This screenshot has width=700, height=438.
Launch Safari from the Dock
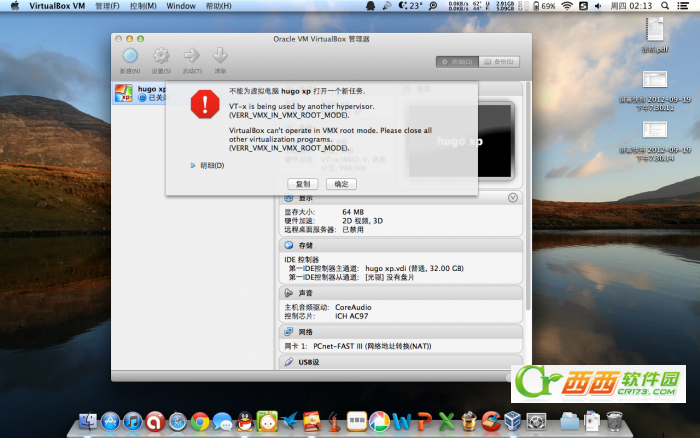(178, 421)
